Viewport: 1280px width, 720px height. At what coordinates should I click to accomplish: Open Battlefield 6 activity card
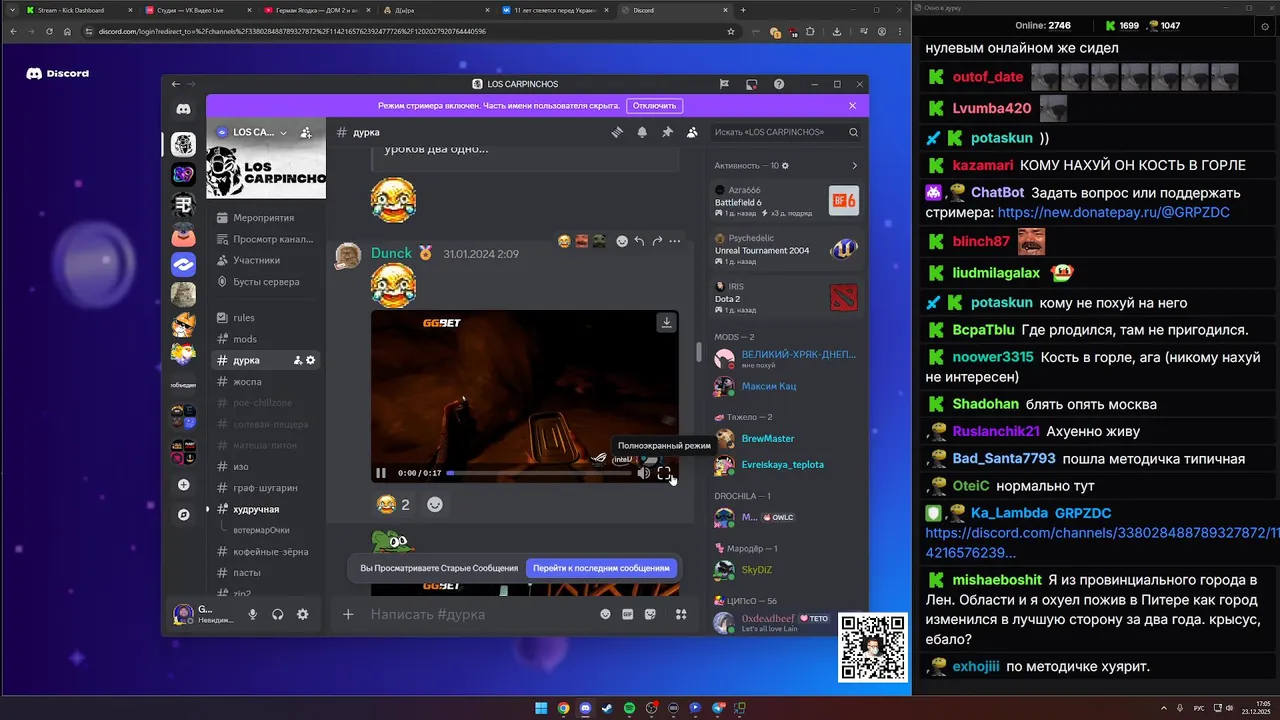pos(785,200)
